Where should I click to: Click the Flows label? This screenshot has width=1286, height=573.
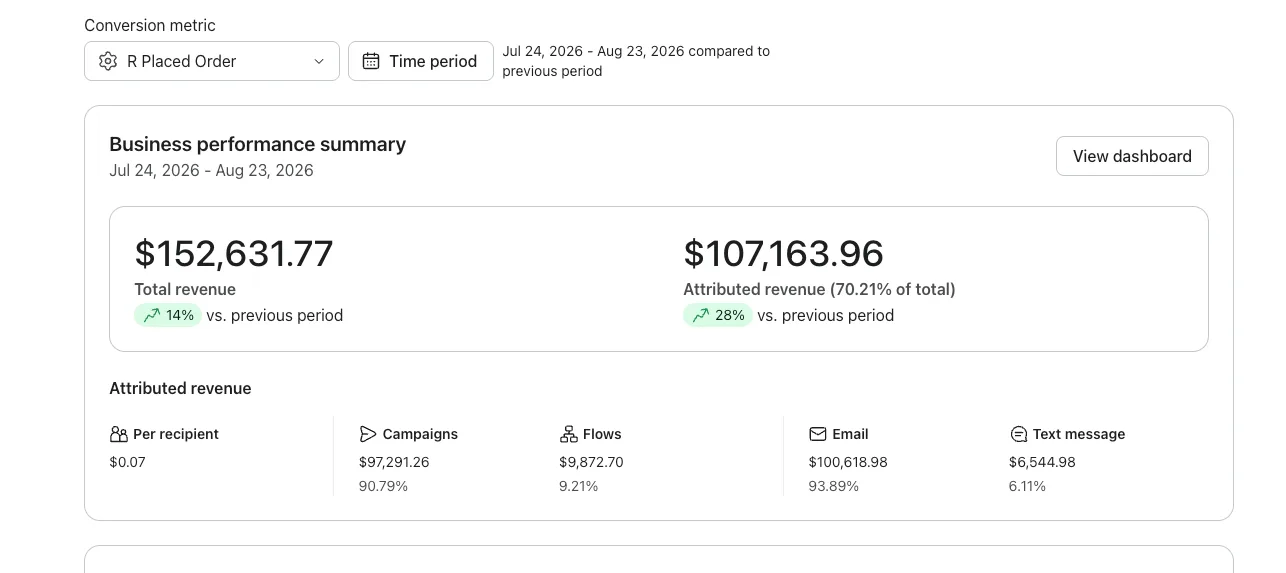(x=602, y=434)
